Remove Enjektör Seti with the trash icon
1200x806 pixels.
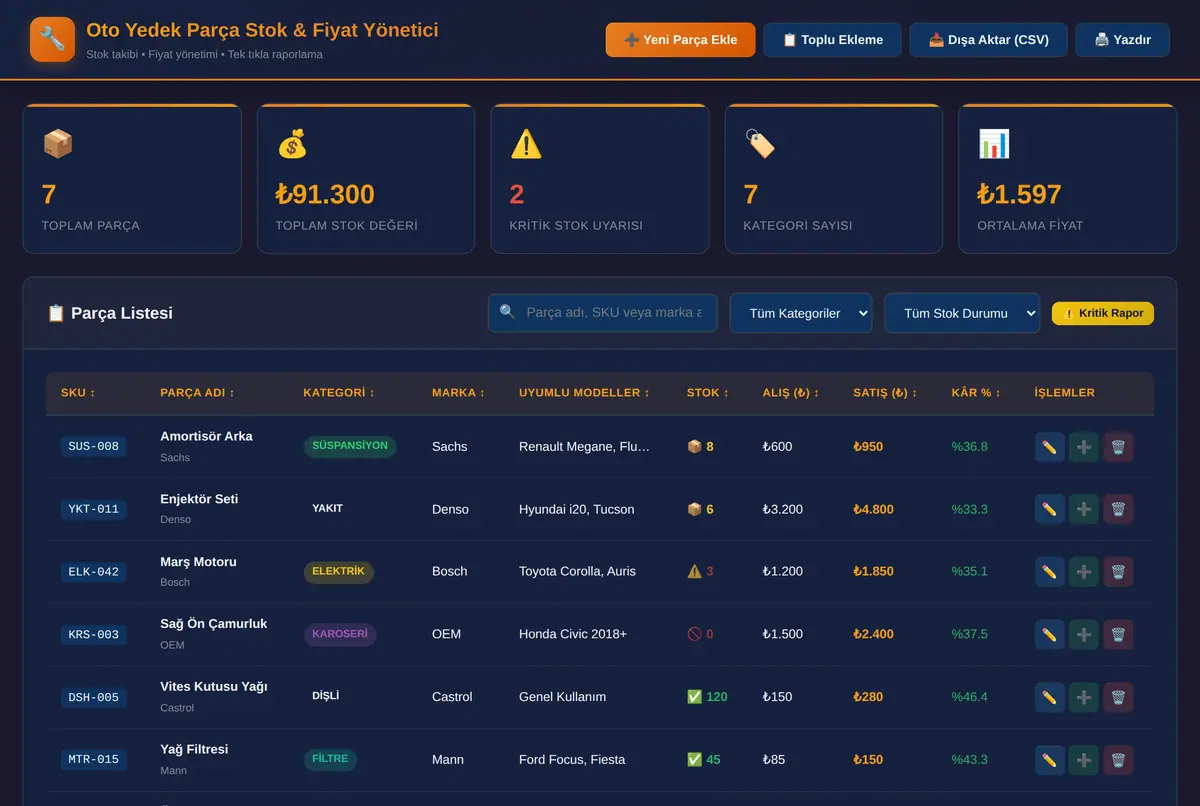(1118, 509)
